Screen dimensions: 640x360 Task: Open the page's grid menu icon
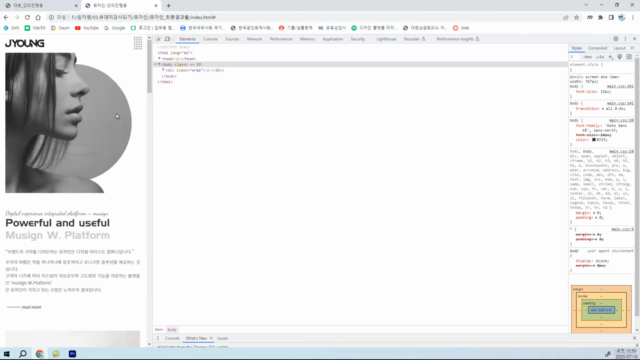coord(138,43)
